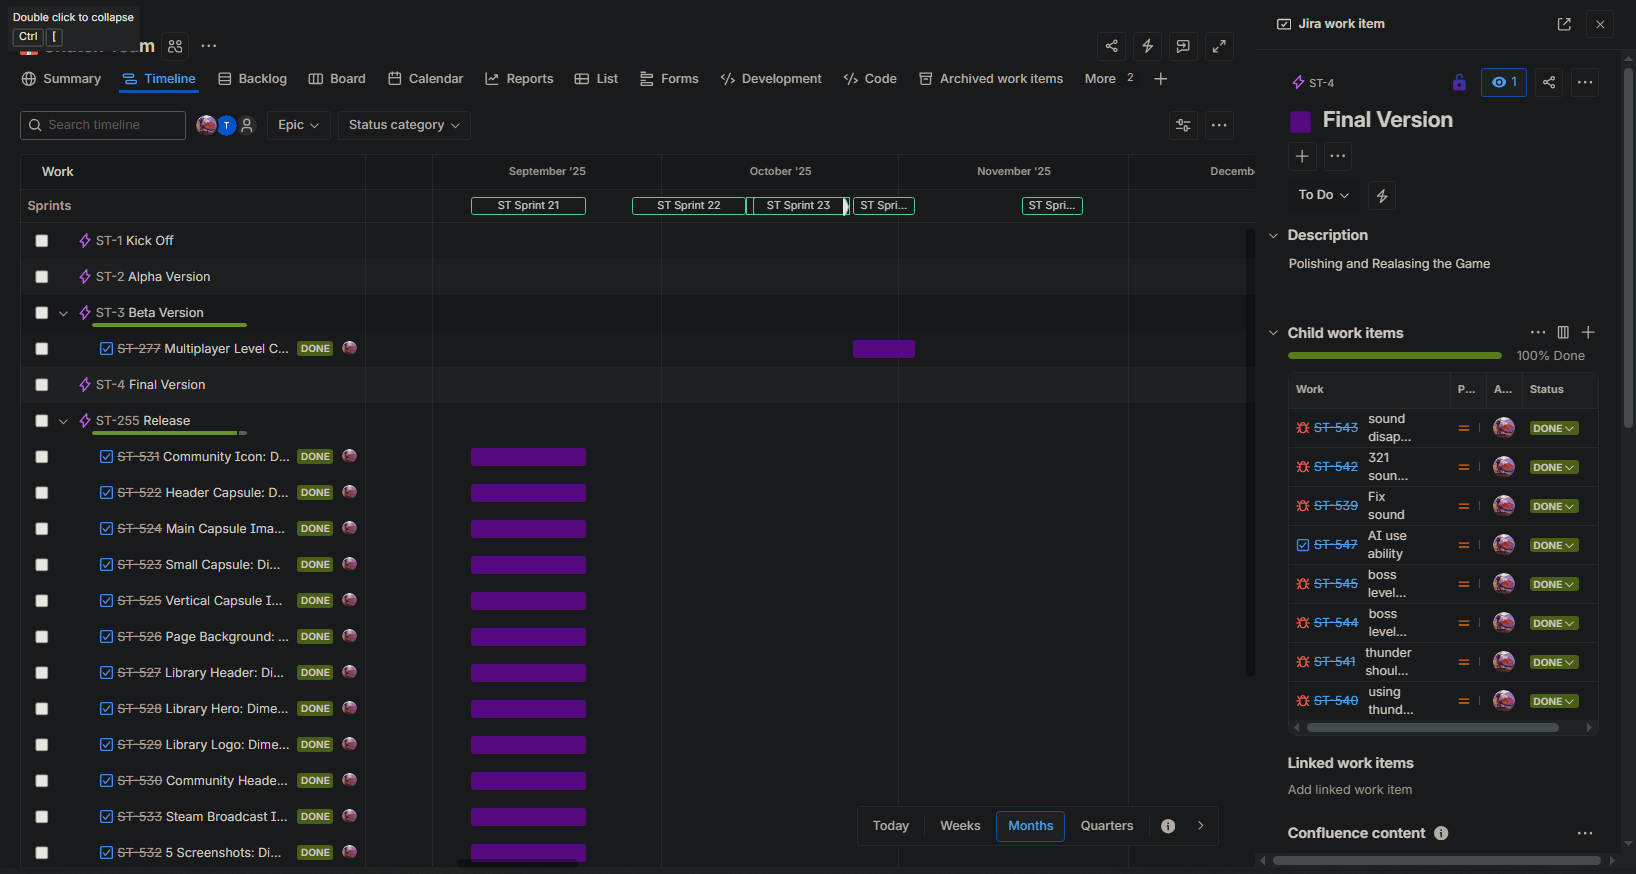Image resolution: width=1636 pixels, height=874 pixels.
Task: Open DONE status dropdown for ST-543
Action: click(1554, 428)
